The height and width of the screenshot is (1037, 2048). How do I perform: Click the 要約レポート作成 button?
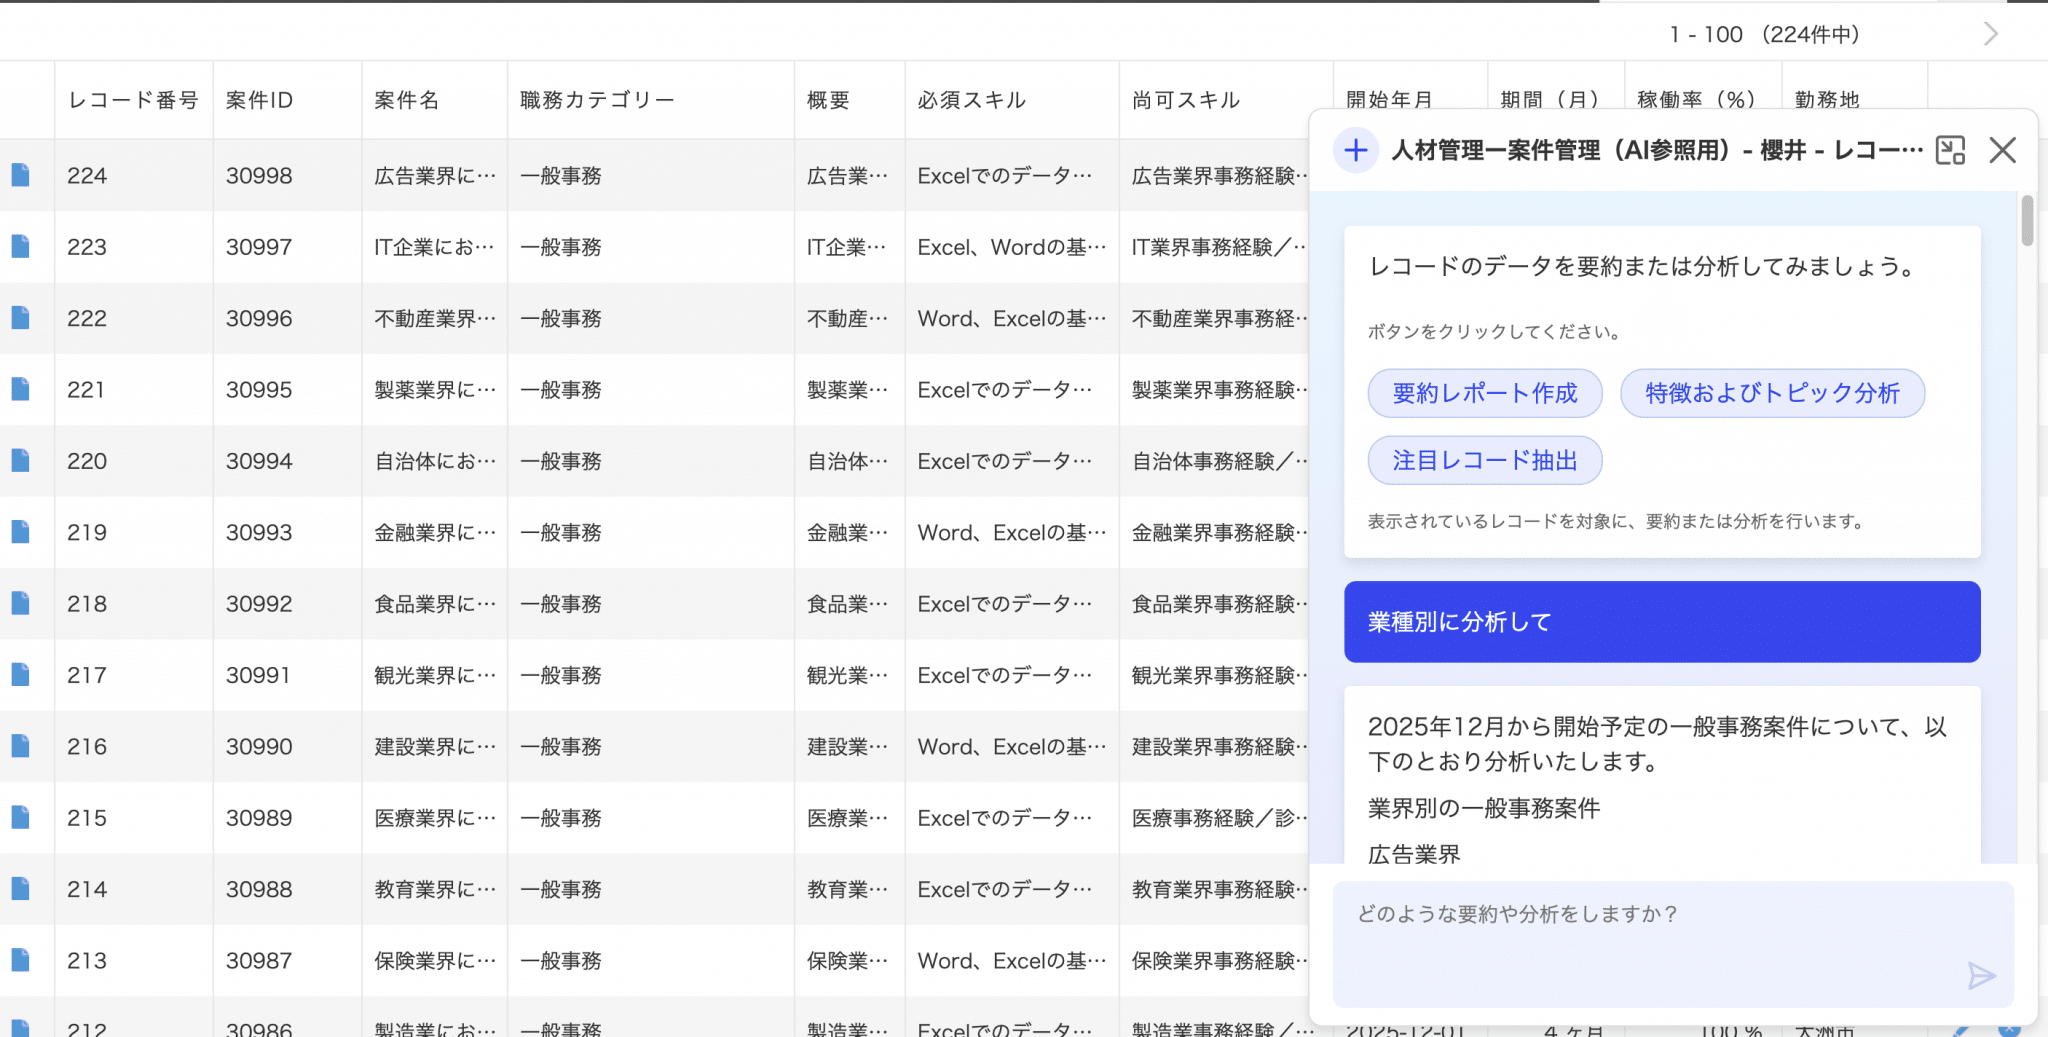pyautogui.click(x=1484, y=394)
